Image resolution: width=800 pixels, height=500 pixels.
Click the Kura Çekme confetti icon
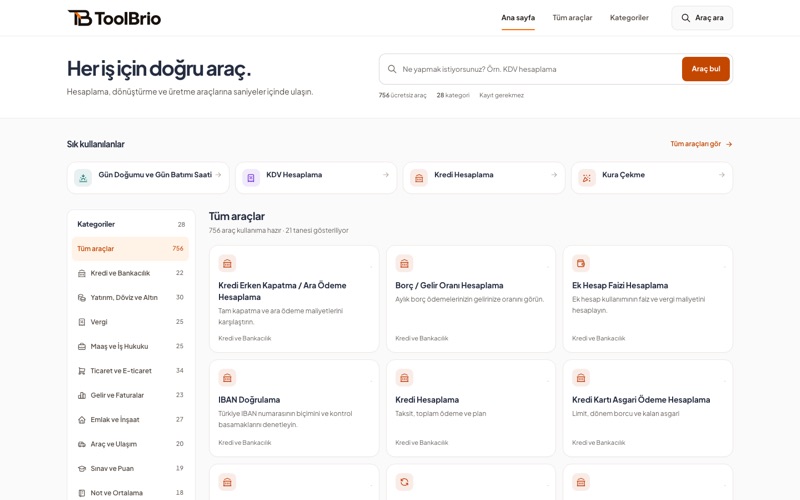587,178
